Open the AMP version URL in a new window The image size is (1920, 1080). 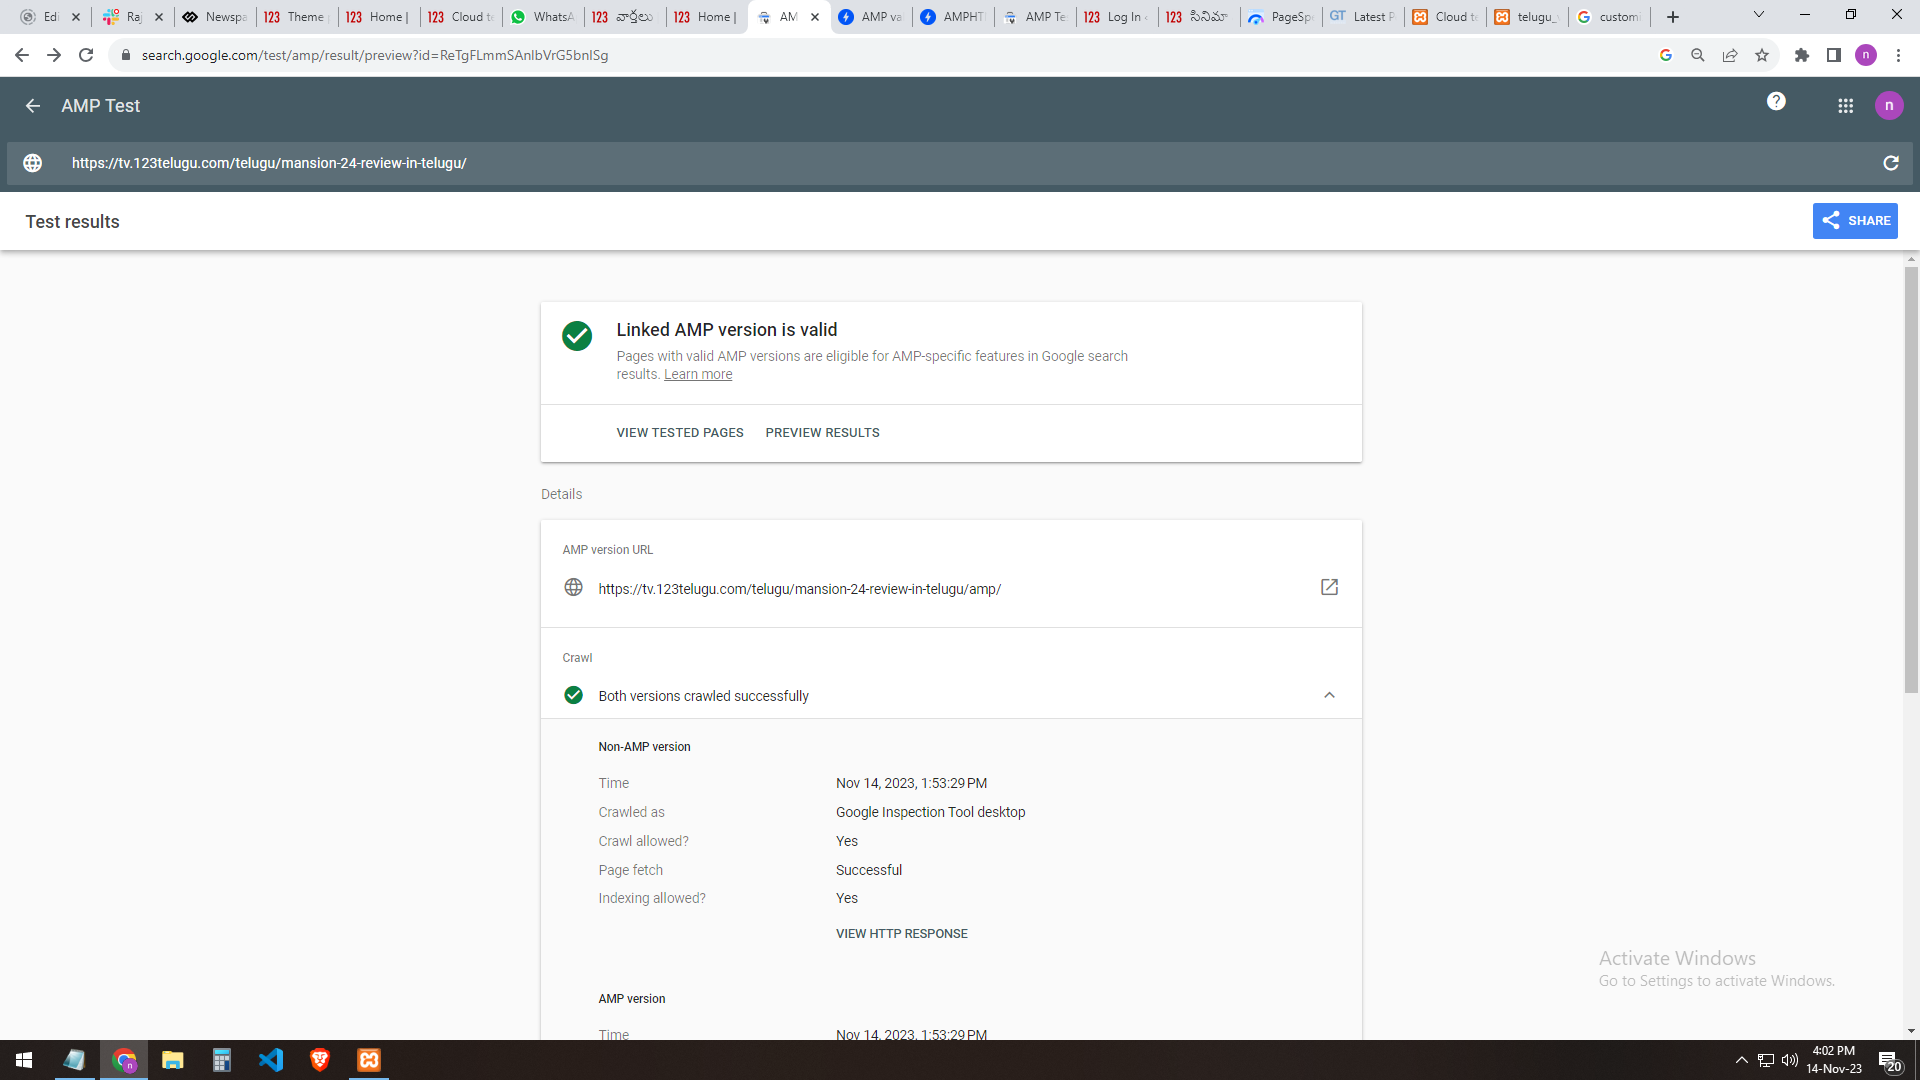tap(1329, 587)
